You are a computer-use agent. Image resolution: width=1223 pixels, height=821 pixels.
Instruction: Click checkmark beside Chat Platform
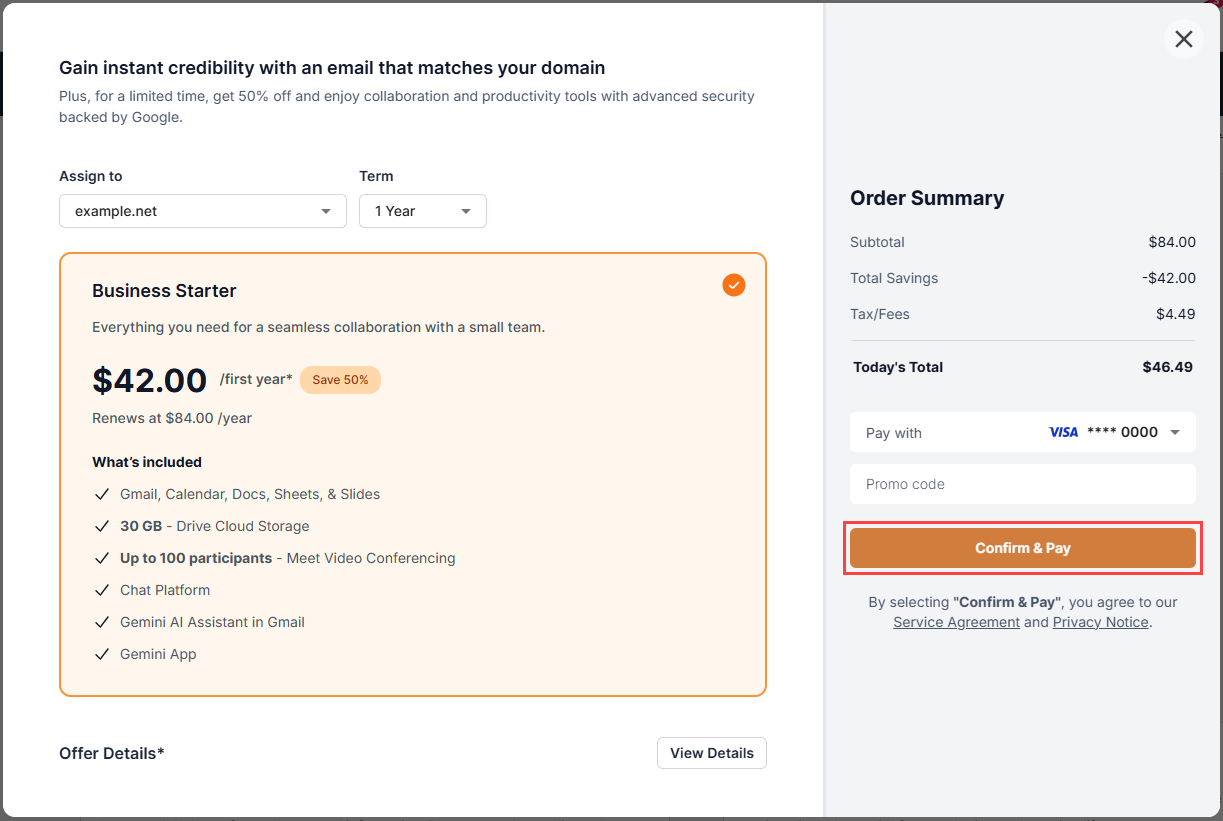click(101, 590)
